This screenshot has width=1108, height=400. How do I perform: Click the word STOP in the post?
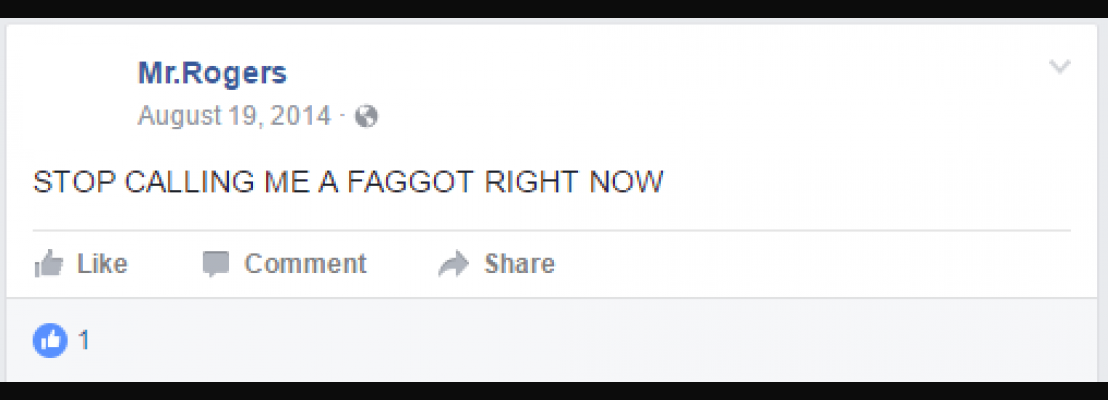(x=75, y=182)
